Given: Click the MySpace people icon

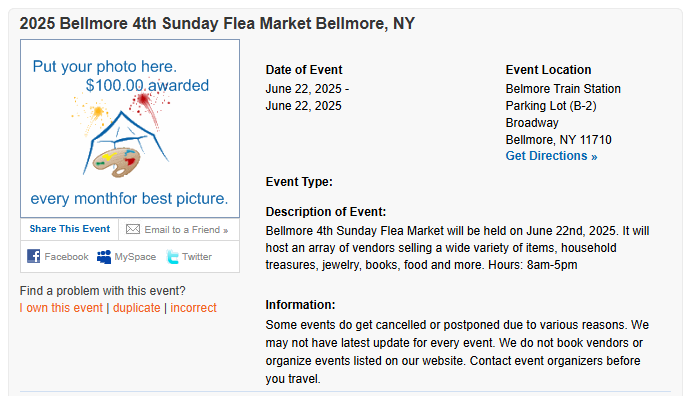Looking at the screenshot, I should pos(104,256).
